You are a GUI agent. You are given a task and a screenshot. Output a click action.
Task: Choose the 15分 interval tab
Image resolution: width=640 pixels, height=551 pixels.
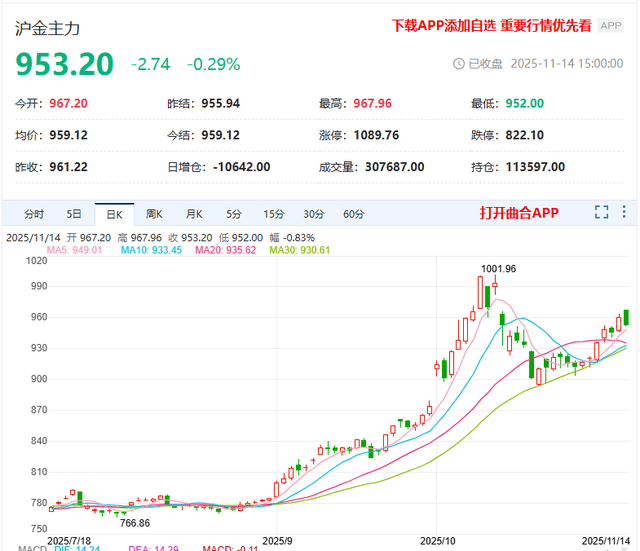(273, 213)
